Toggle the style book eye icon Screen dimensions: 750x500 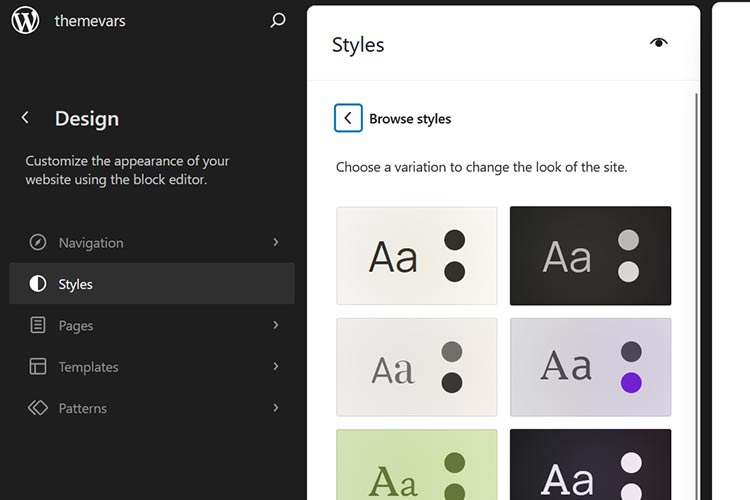pyautogui.click(x=658, y=42)
